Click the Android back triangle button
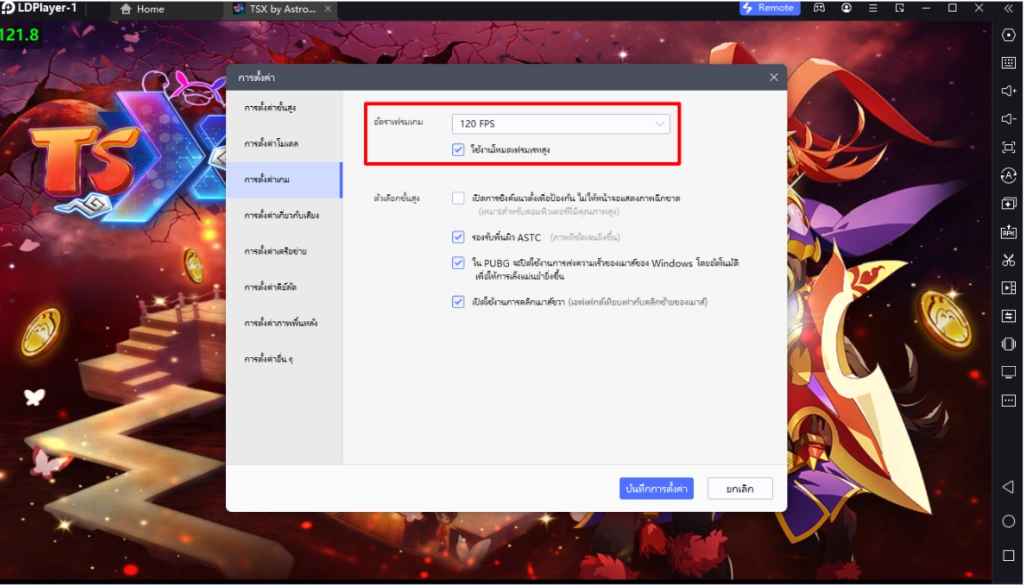1024x585 pixels. (x=1008, y=487)
